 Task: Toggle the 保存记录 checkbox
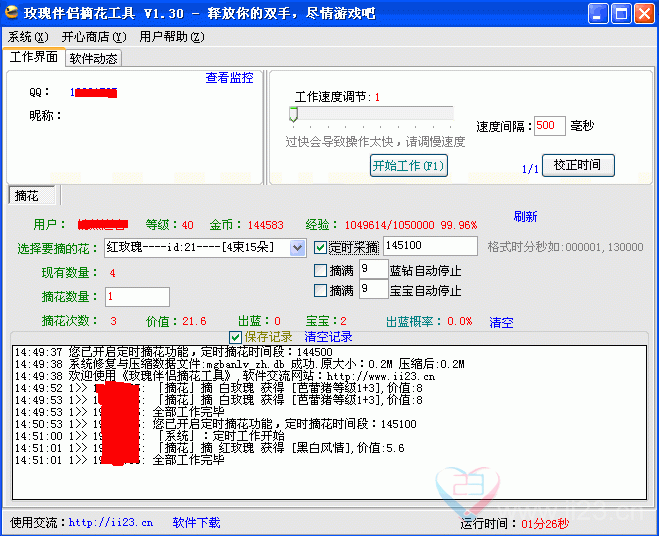pos(235,337)
